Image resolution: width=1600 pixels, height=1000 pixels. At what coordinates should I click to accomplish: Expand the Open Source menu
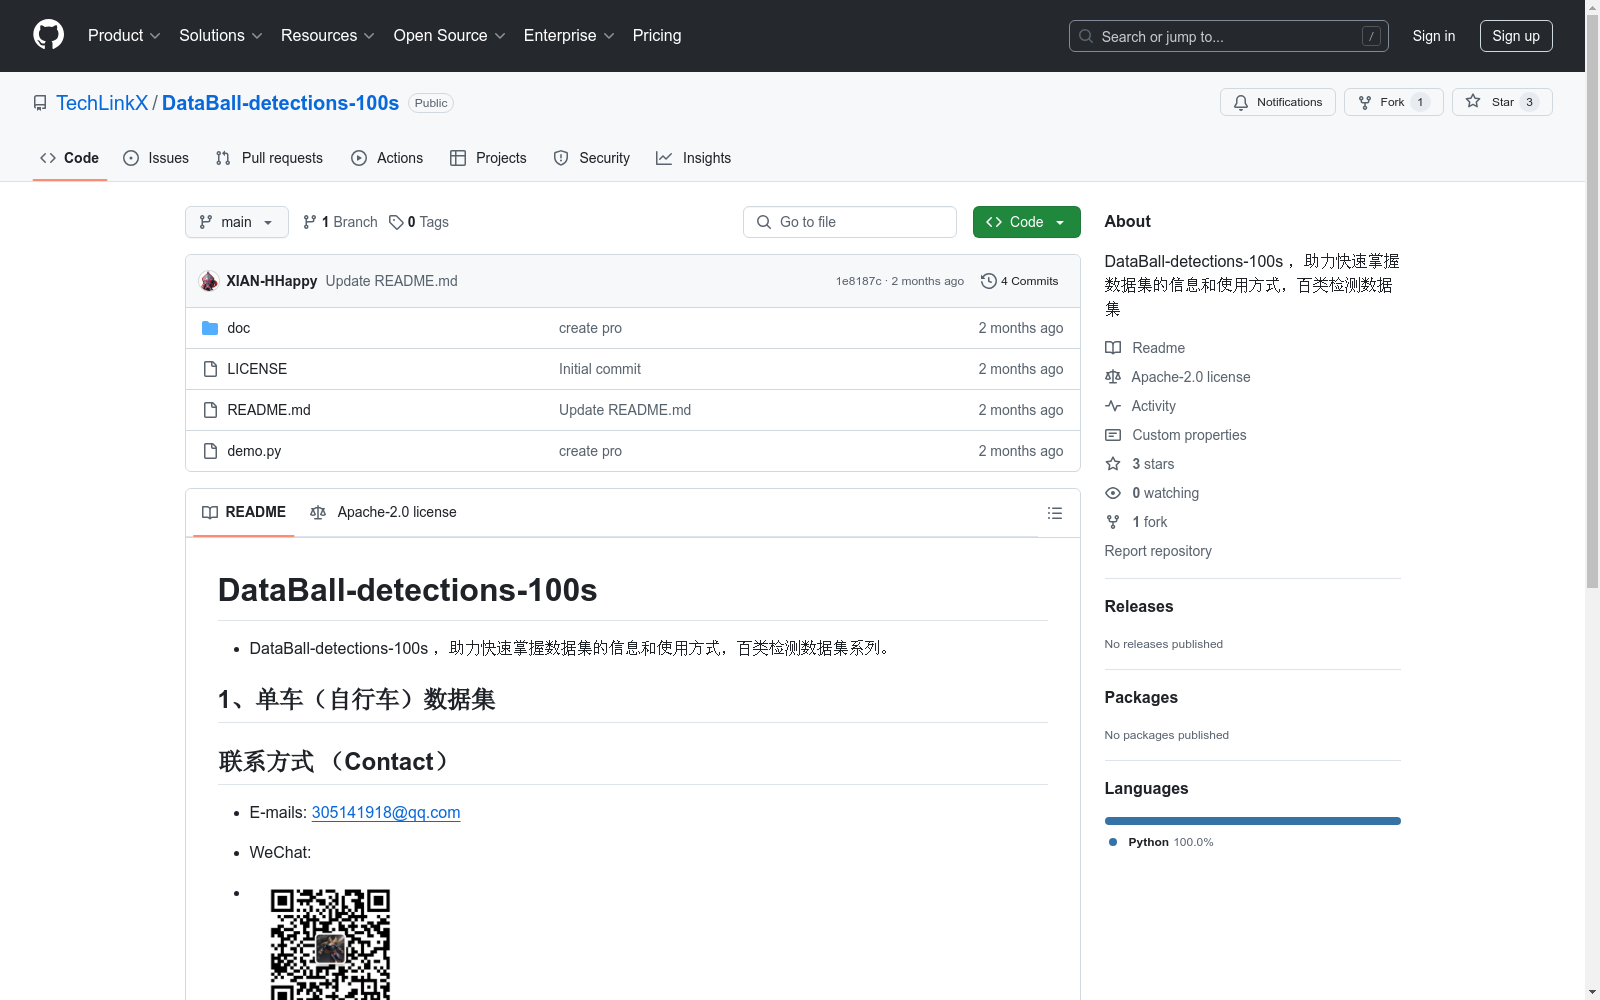[x=450, y=36]
